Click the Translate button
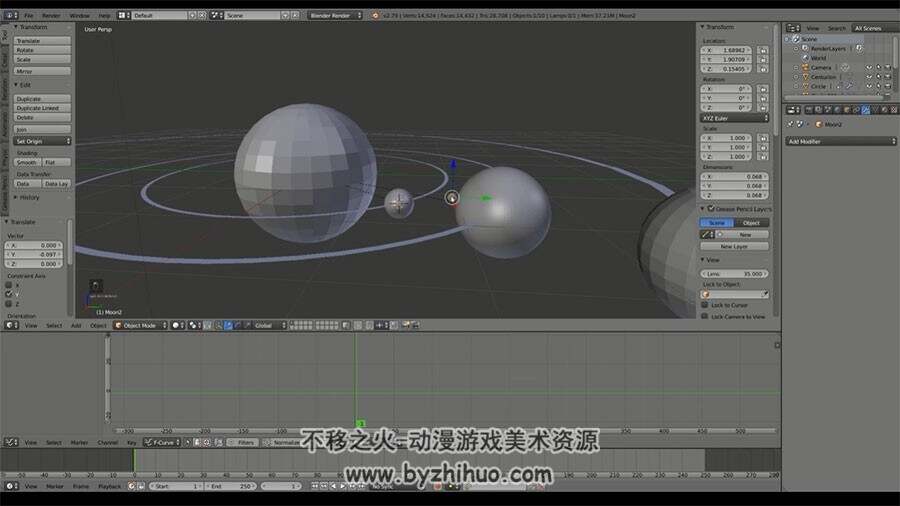The image size is (900, 506). (42, 41)
